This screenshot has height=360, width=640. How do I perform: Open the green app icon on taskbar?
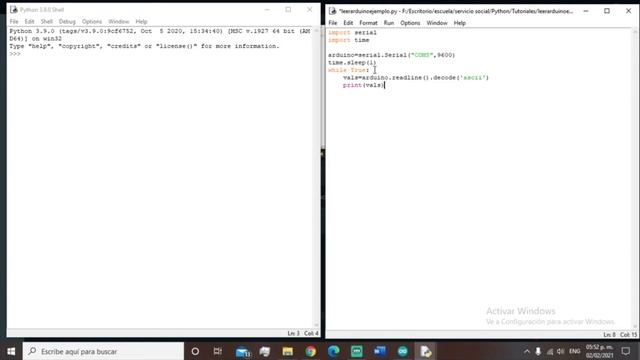coord(357,351)
